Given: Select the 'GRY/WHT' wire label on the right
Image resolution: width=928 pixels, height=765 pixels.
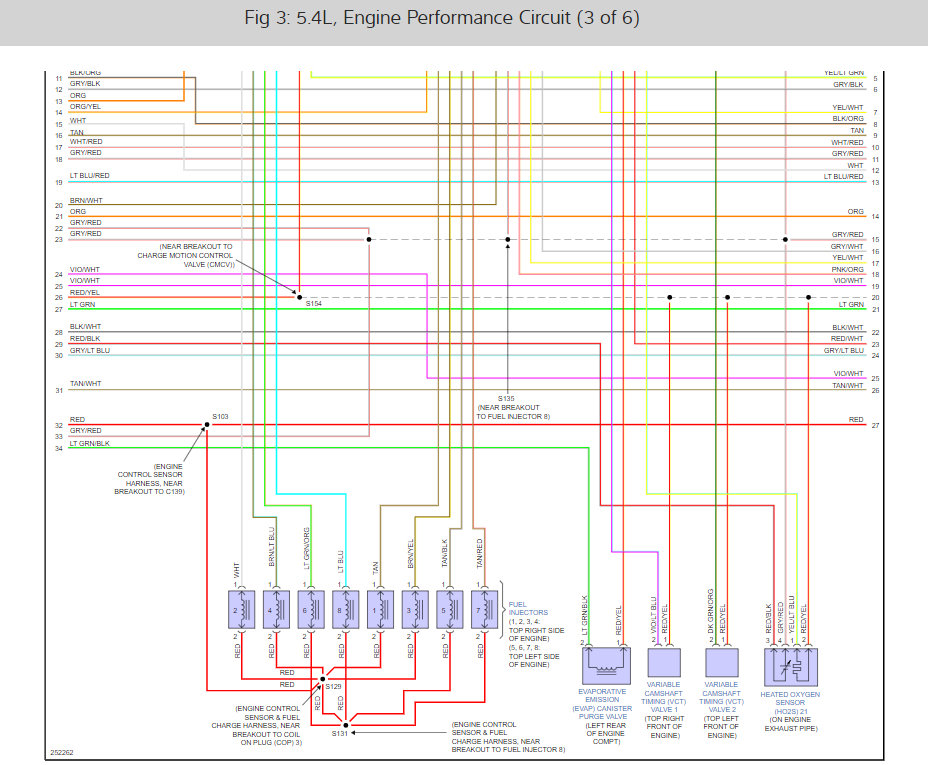Looking at the screenshot, I should coord(847,246).
